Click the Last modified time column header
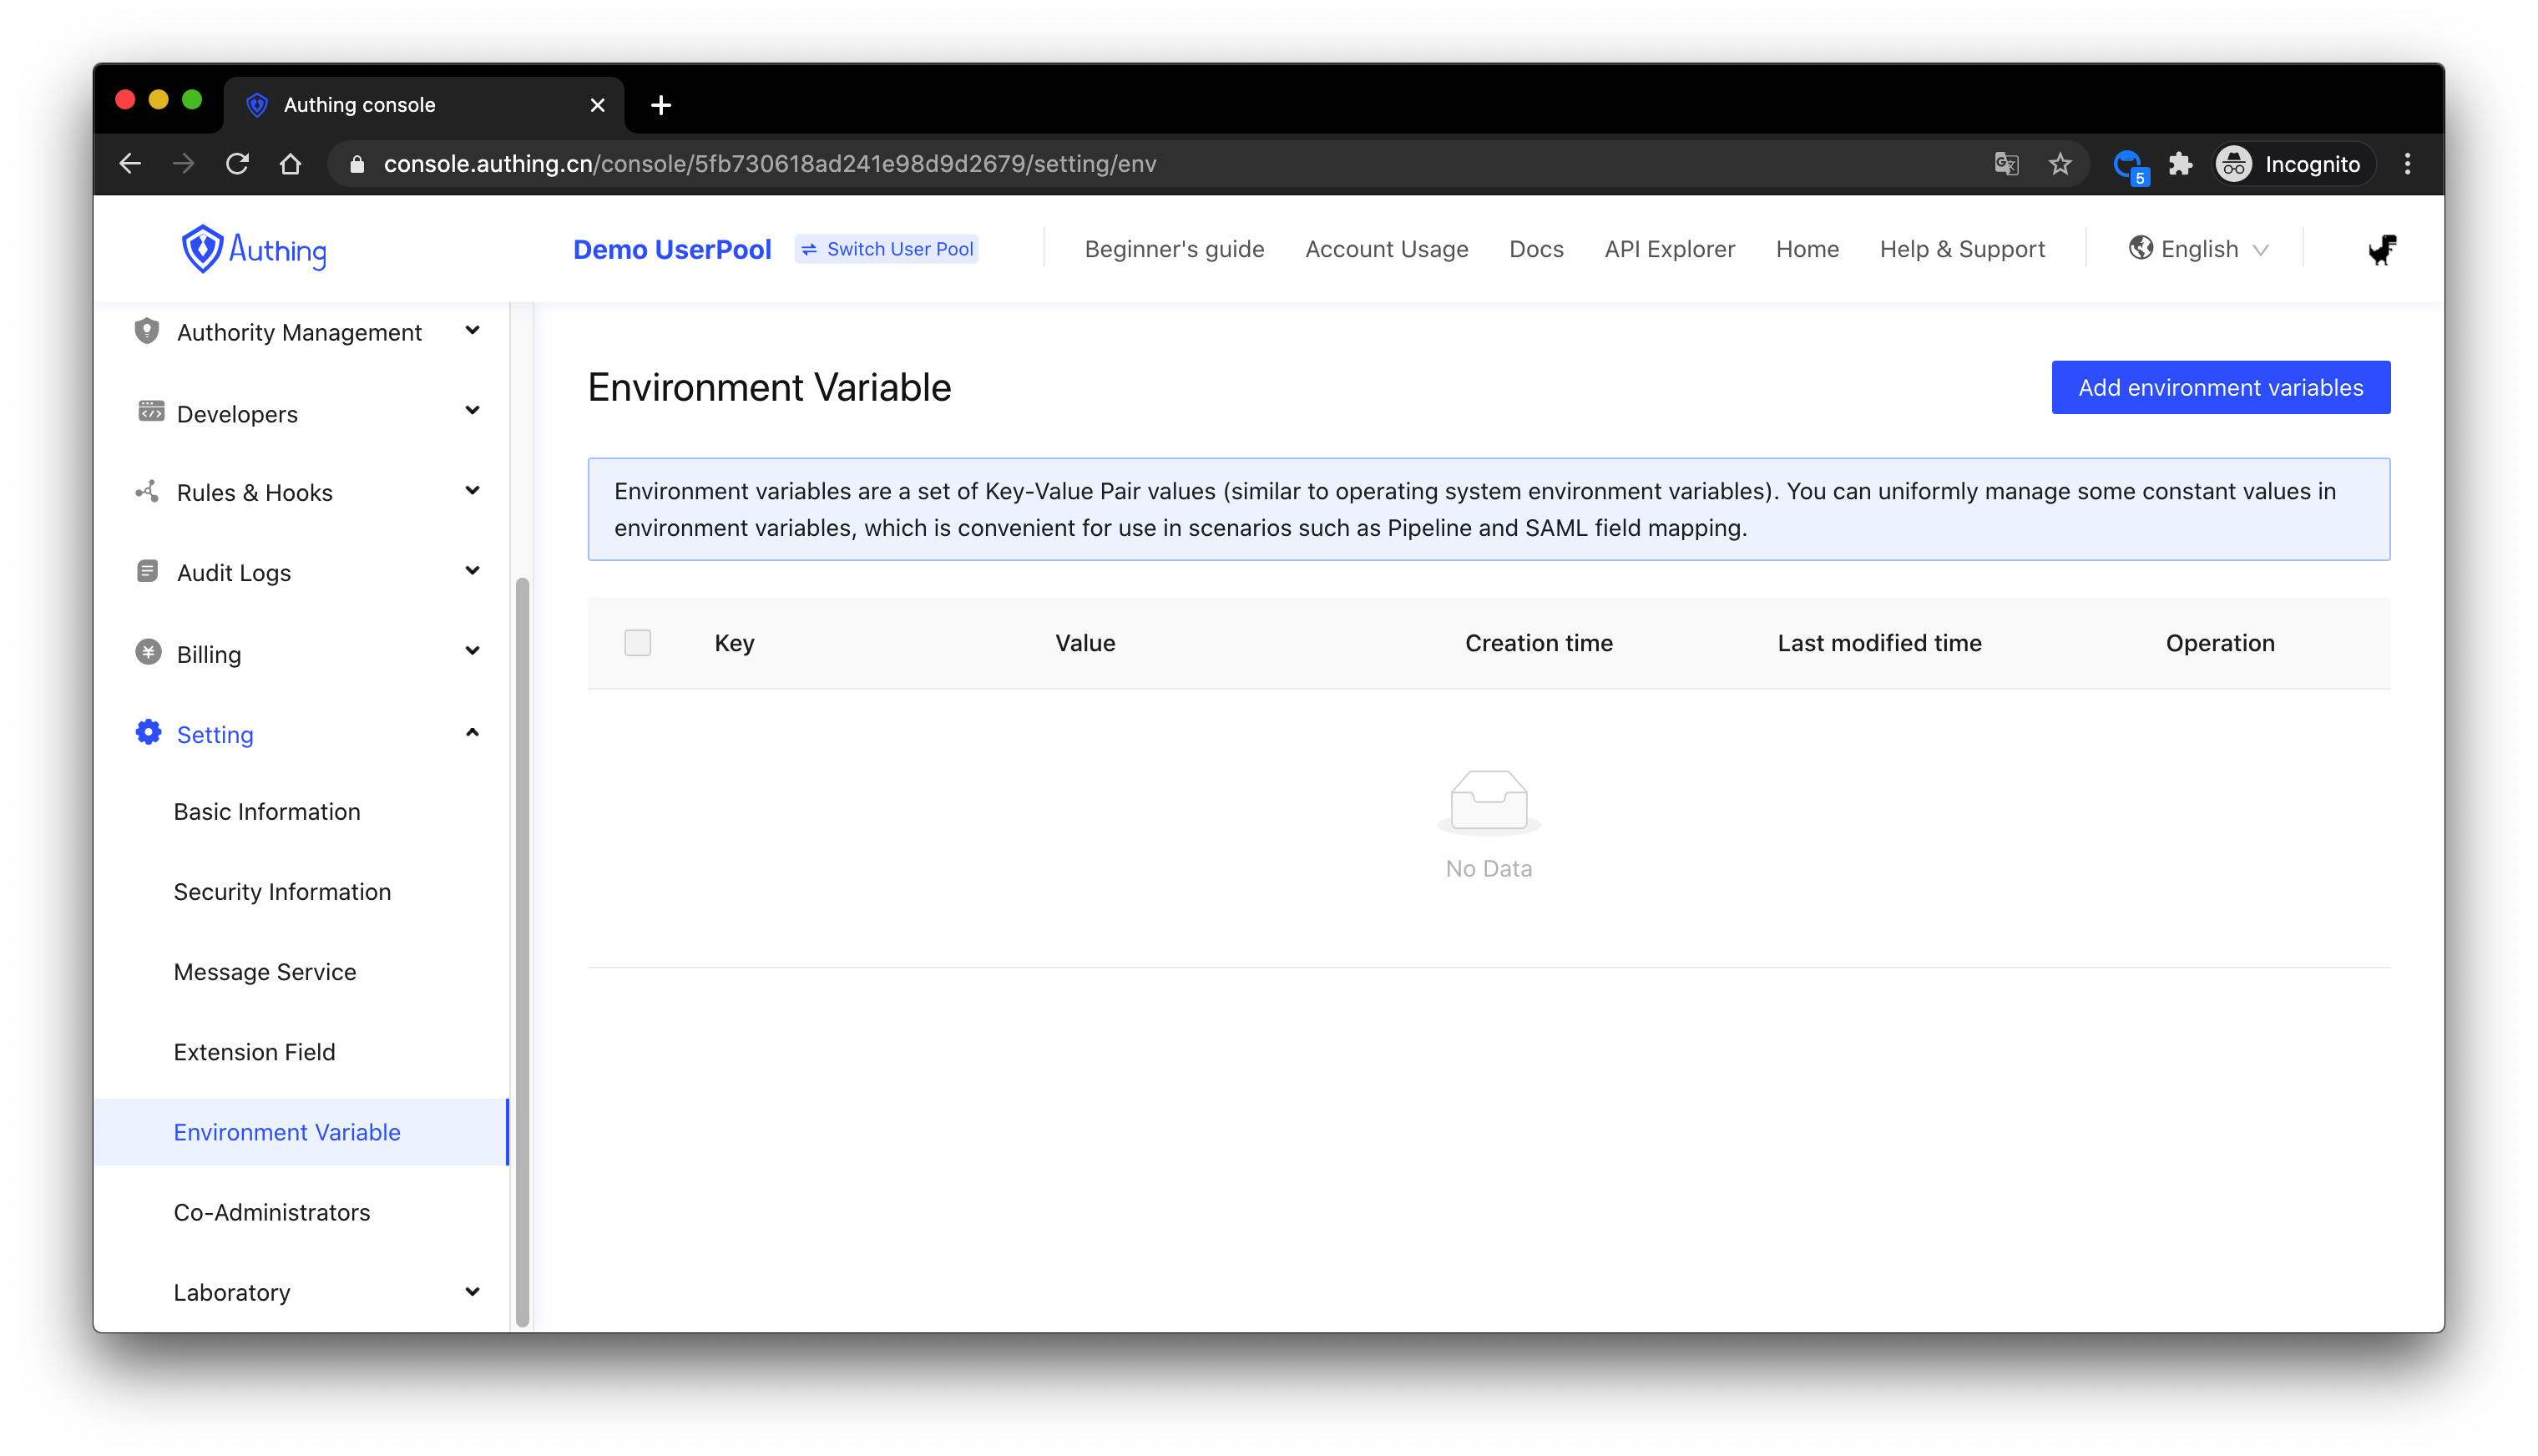2538x1456 pixels. click(1879, 643)
